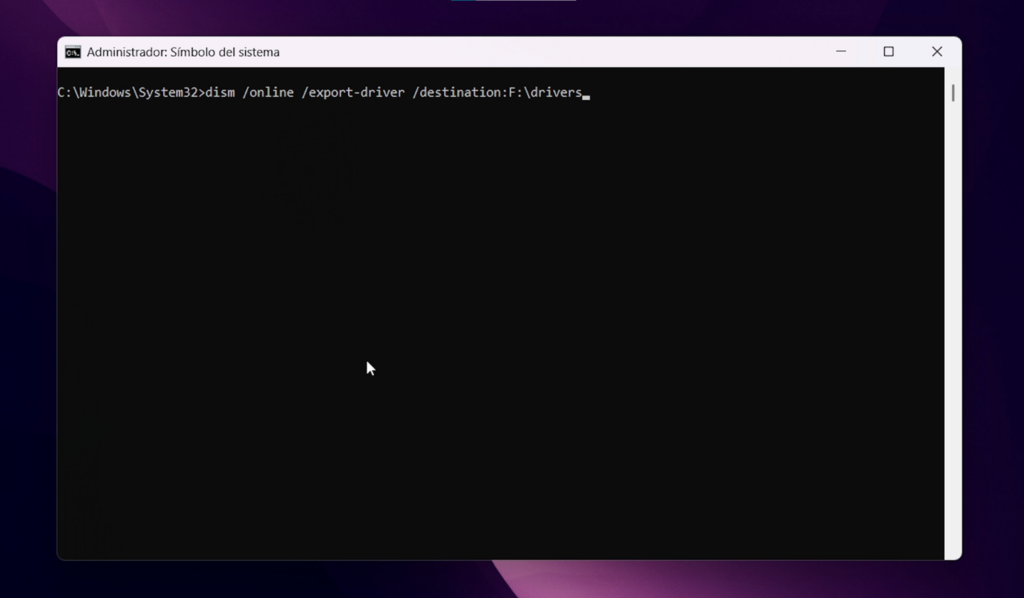Click the "/export-driver" argument
1024x598 pixels.
353,93
